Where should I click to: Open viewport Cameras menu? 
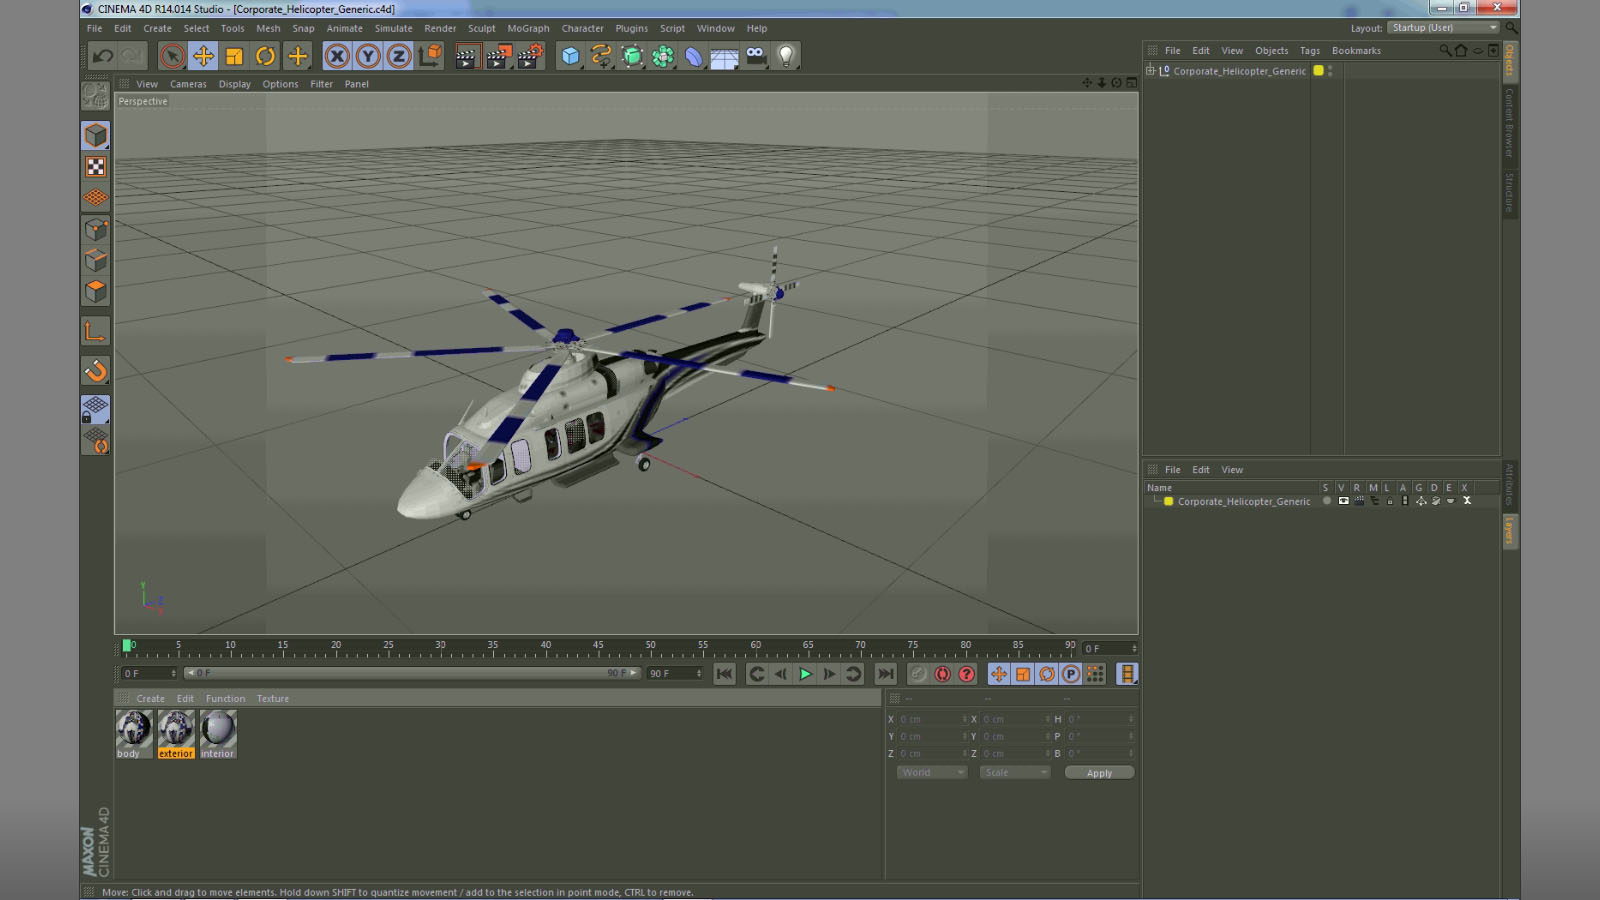click(188, 84)
